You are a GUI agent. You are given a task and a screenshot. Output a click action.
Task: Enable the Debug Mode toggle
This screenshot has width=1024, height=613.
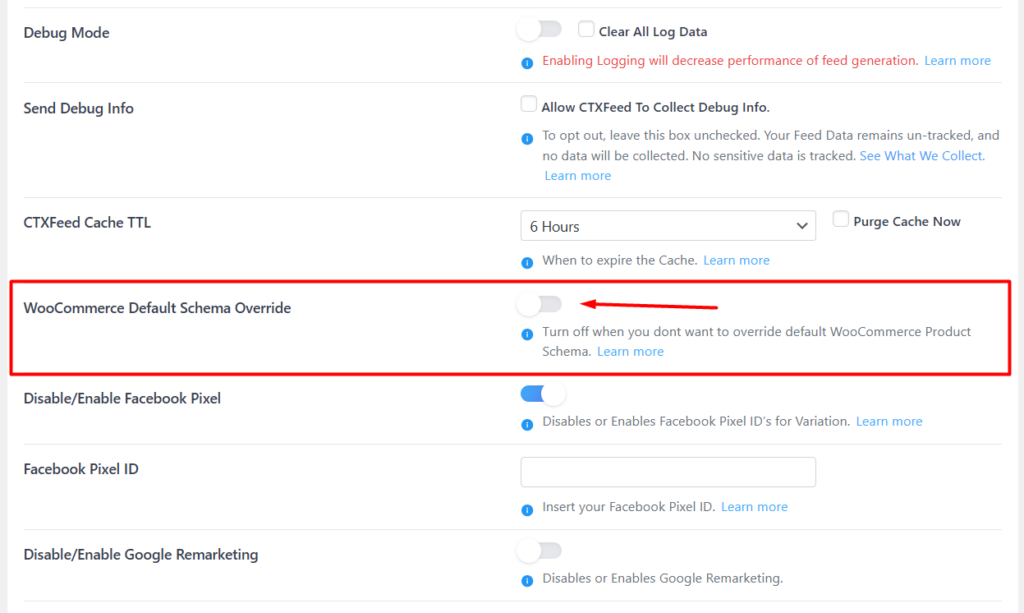pyautogui.click(x=539, y=29)
